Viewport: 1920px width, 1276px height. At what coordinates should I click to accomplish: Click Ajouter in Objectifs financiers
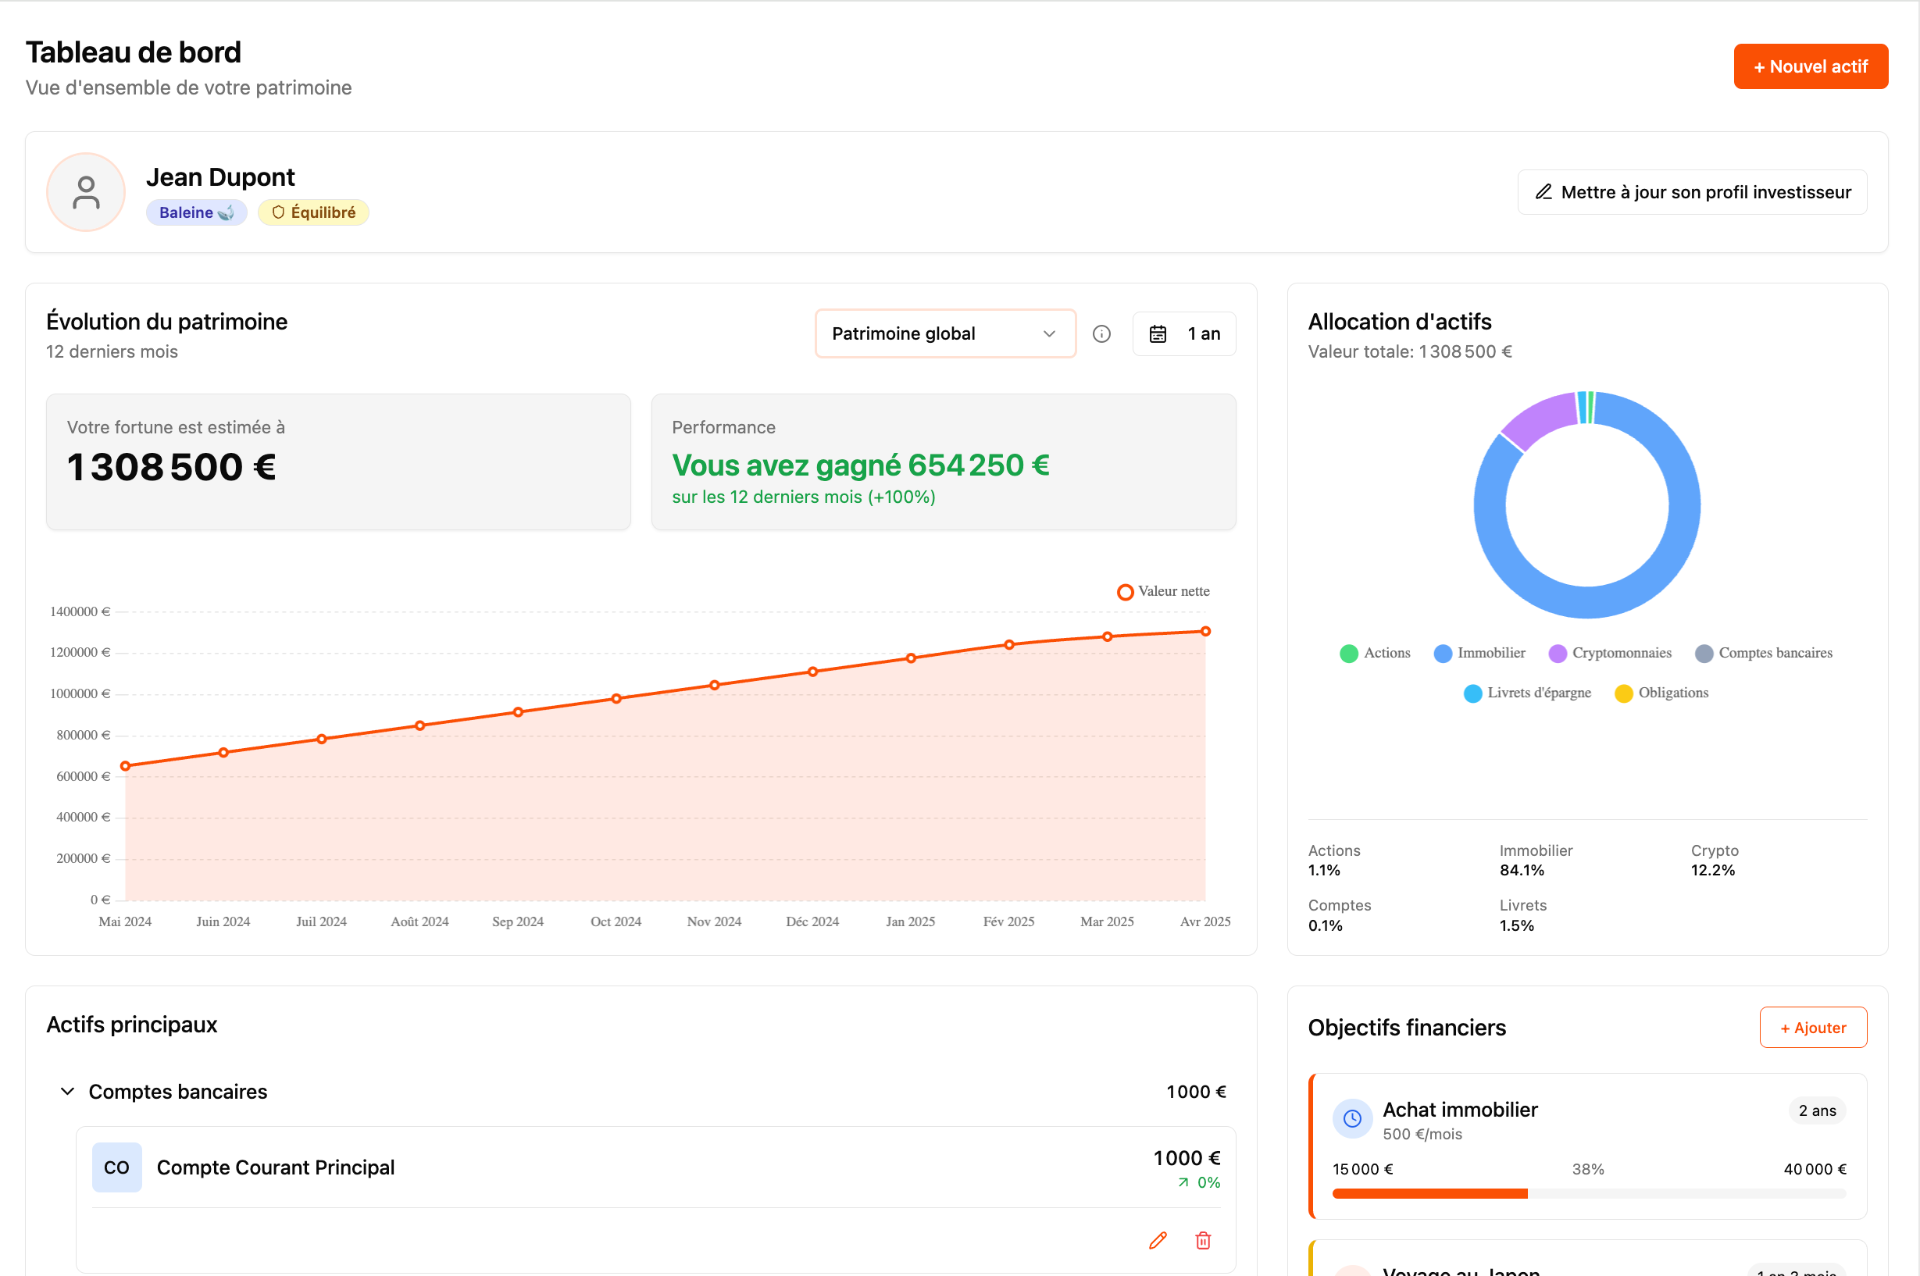pos(1812,1027)
